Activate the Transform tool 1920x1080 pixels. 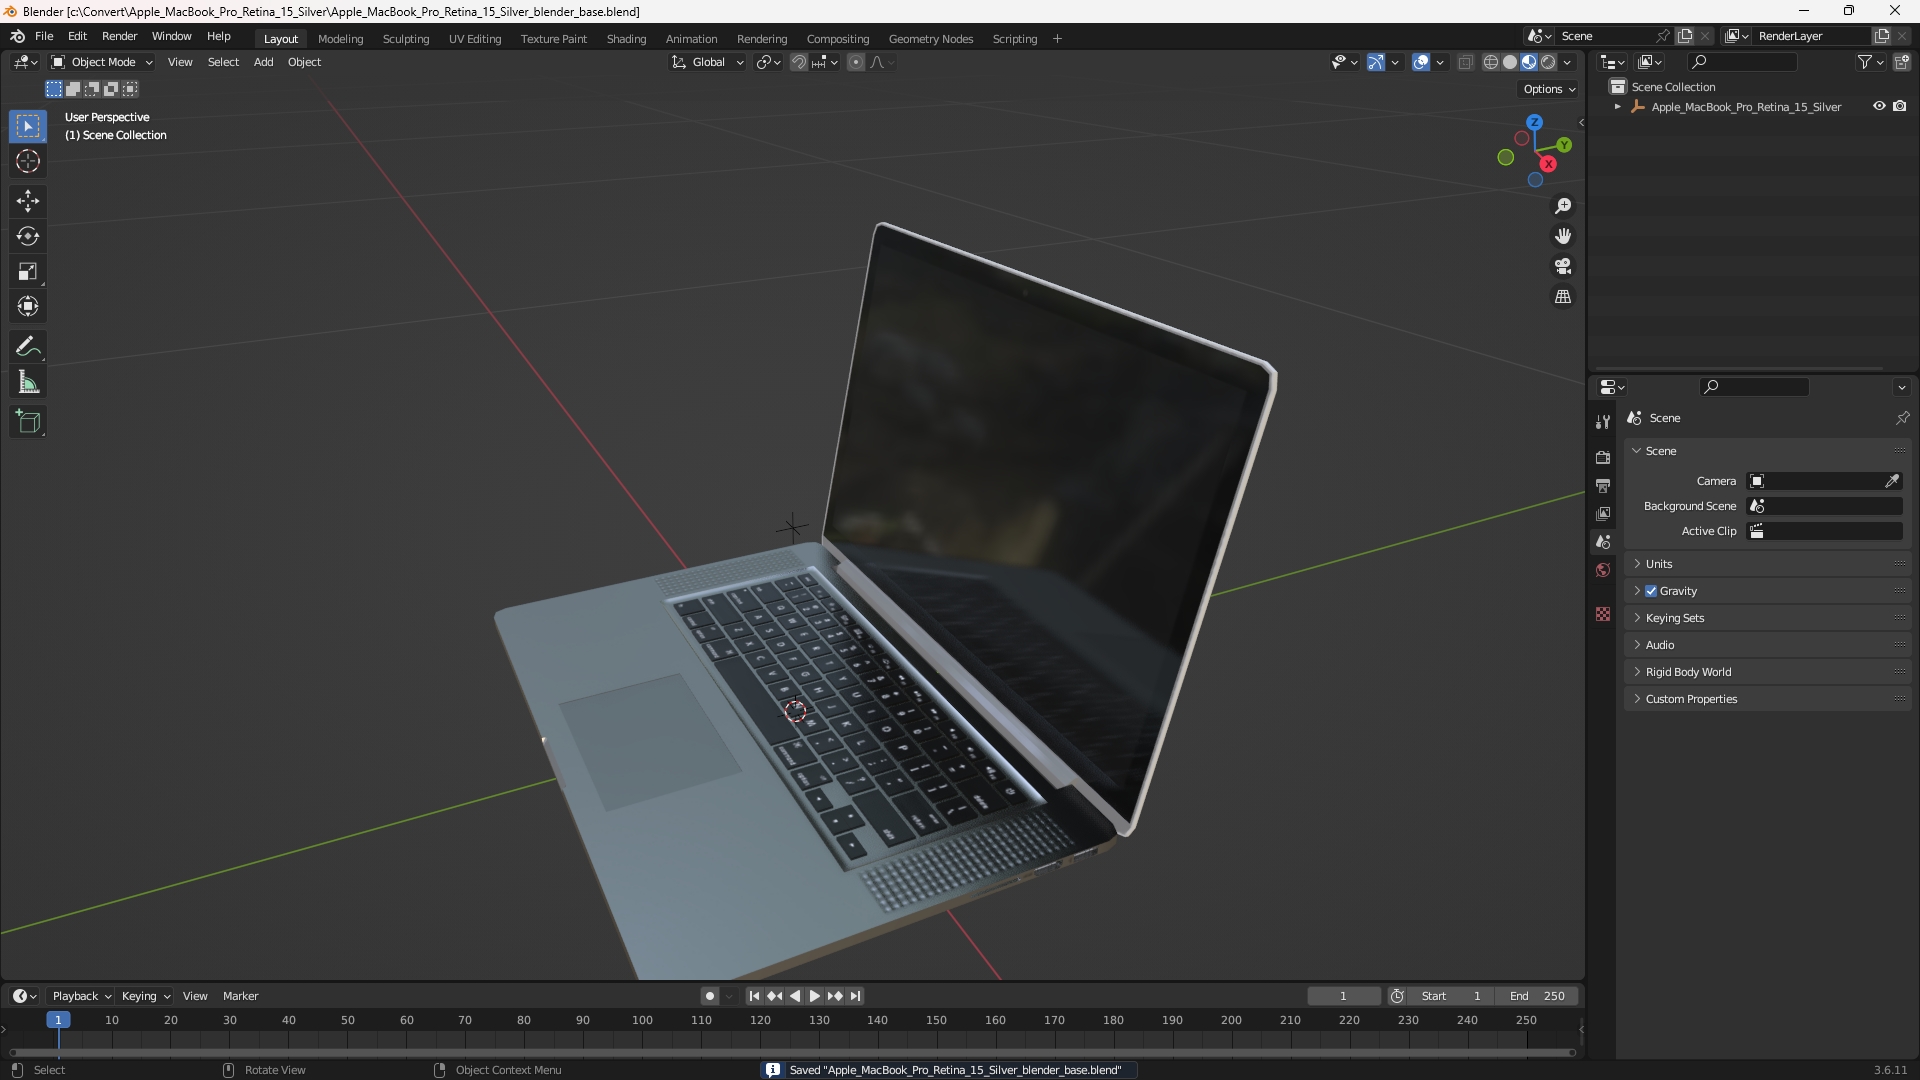[28, 306]
